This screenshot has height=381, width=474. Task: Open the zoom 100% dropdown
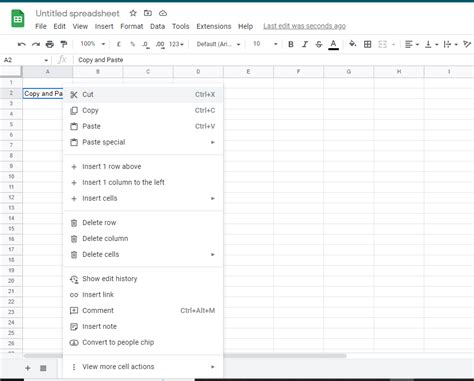point(93,44)
